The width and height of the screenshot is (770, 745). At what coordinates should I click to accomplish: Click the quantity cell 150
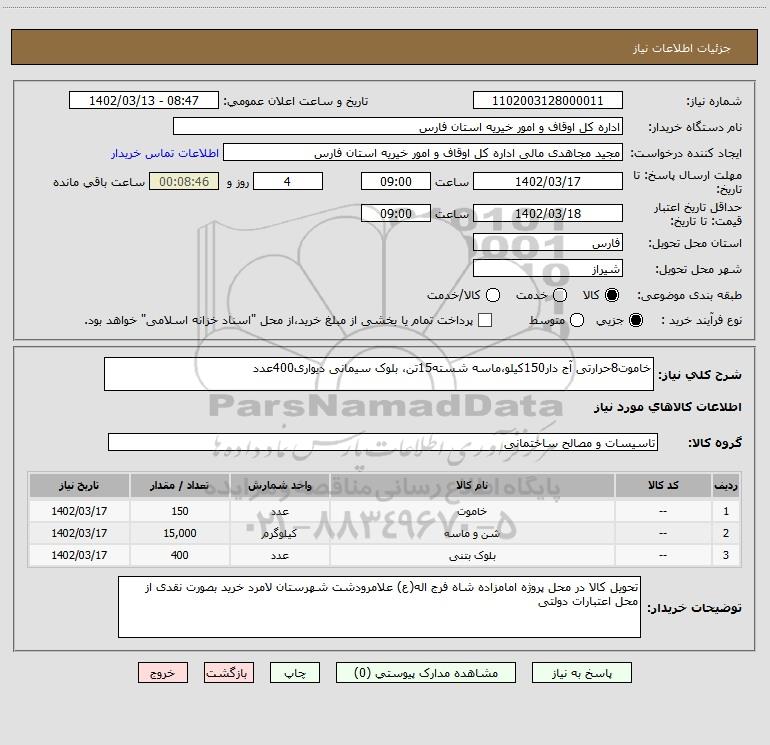[179, 511]
